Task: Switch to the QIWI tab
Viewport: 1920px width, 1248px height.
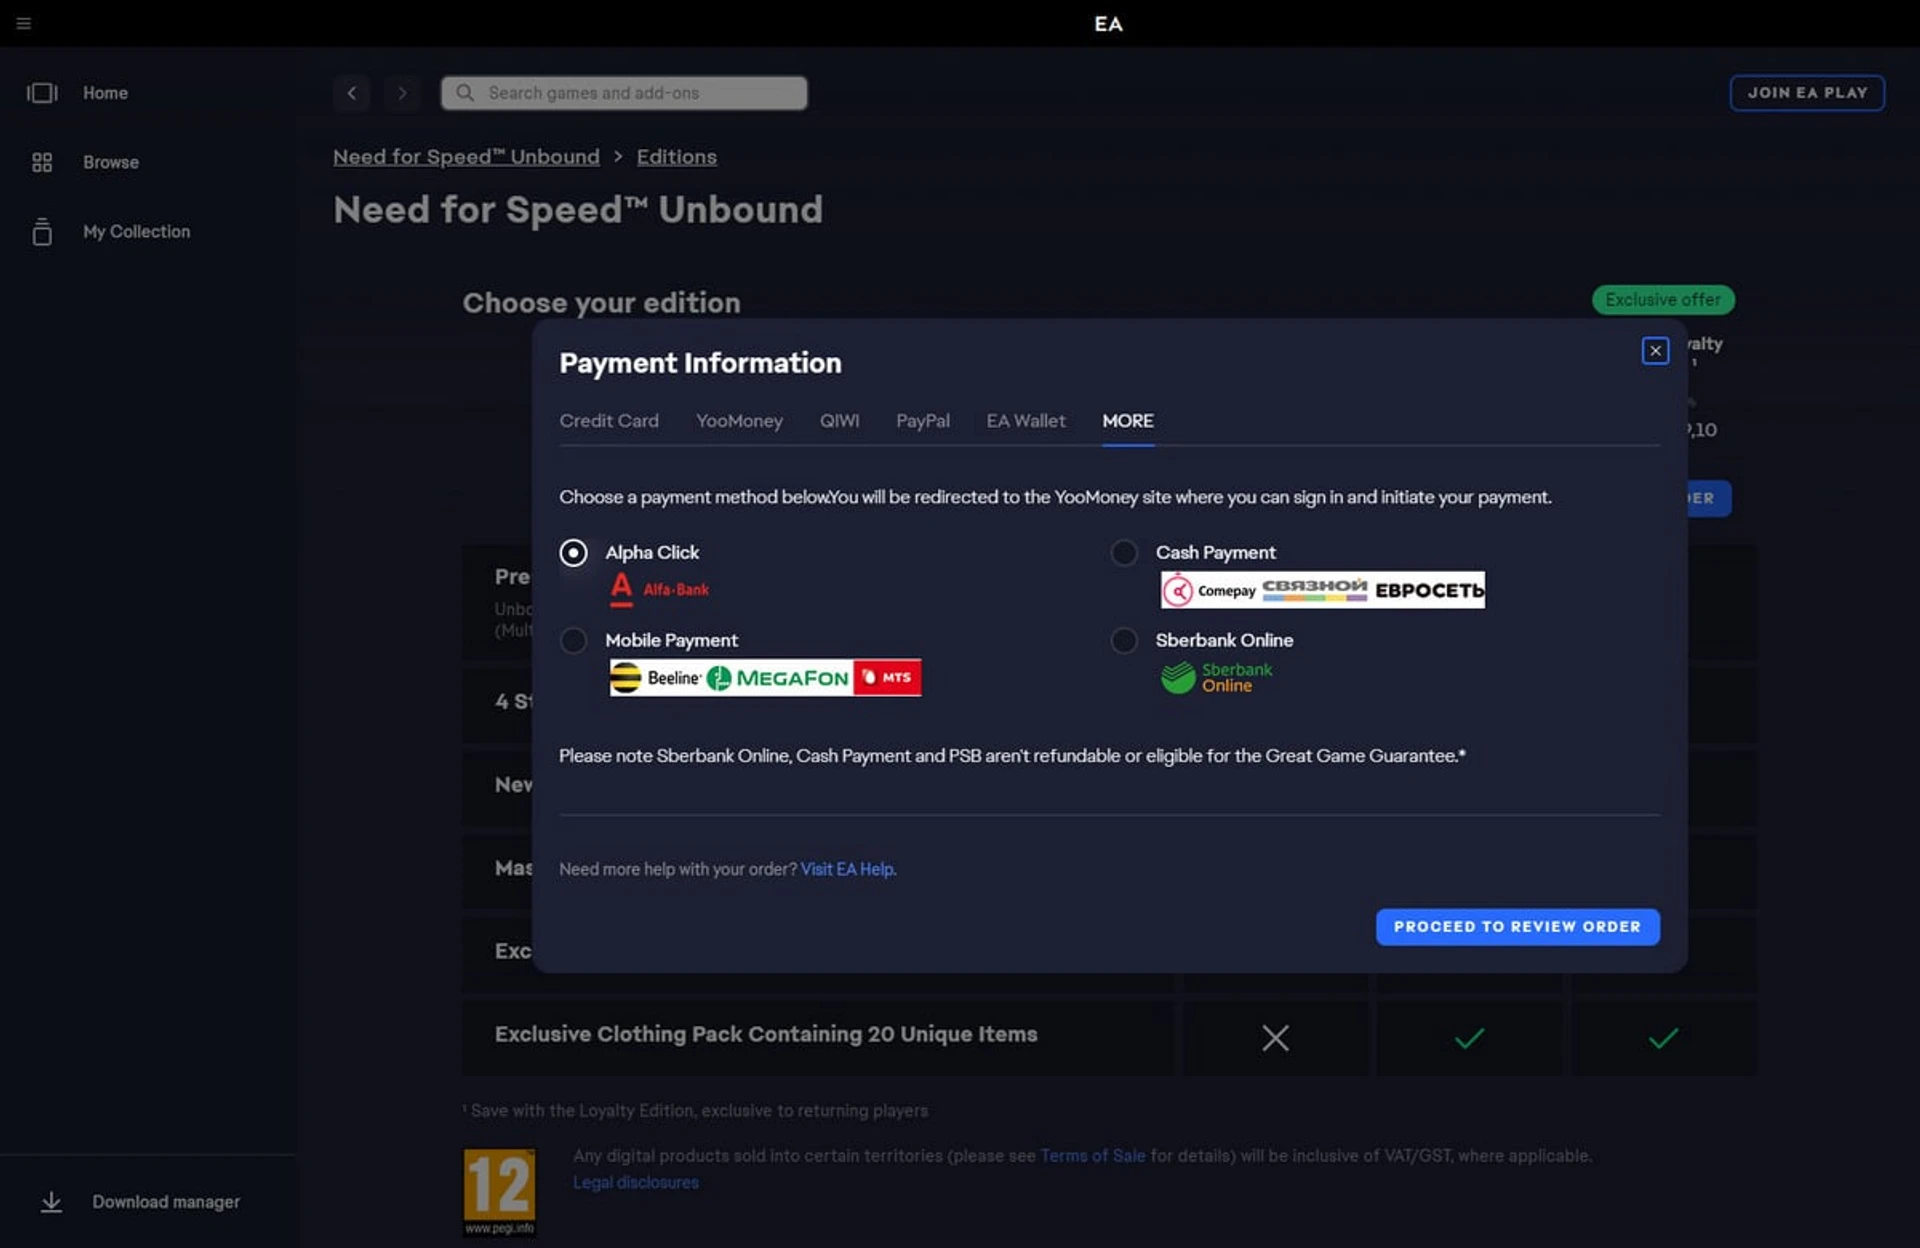Action: [x=839, y=421]
